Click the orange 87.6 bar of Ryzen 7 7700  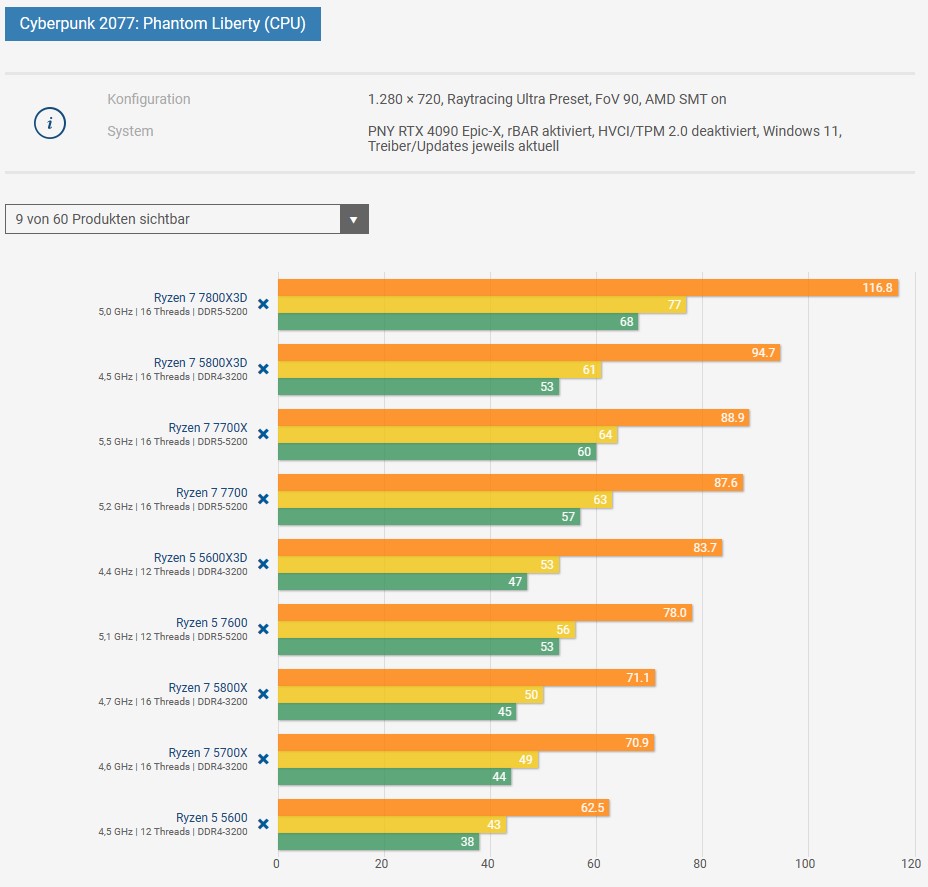510,483
